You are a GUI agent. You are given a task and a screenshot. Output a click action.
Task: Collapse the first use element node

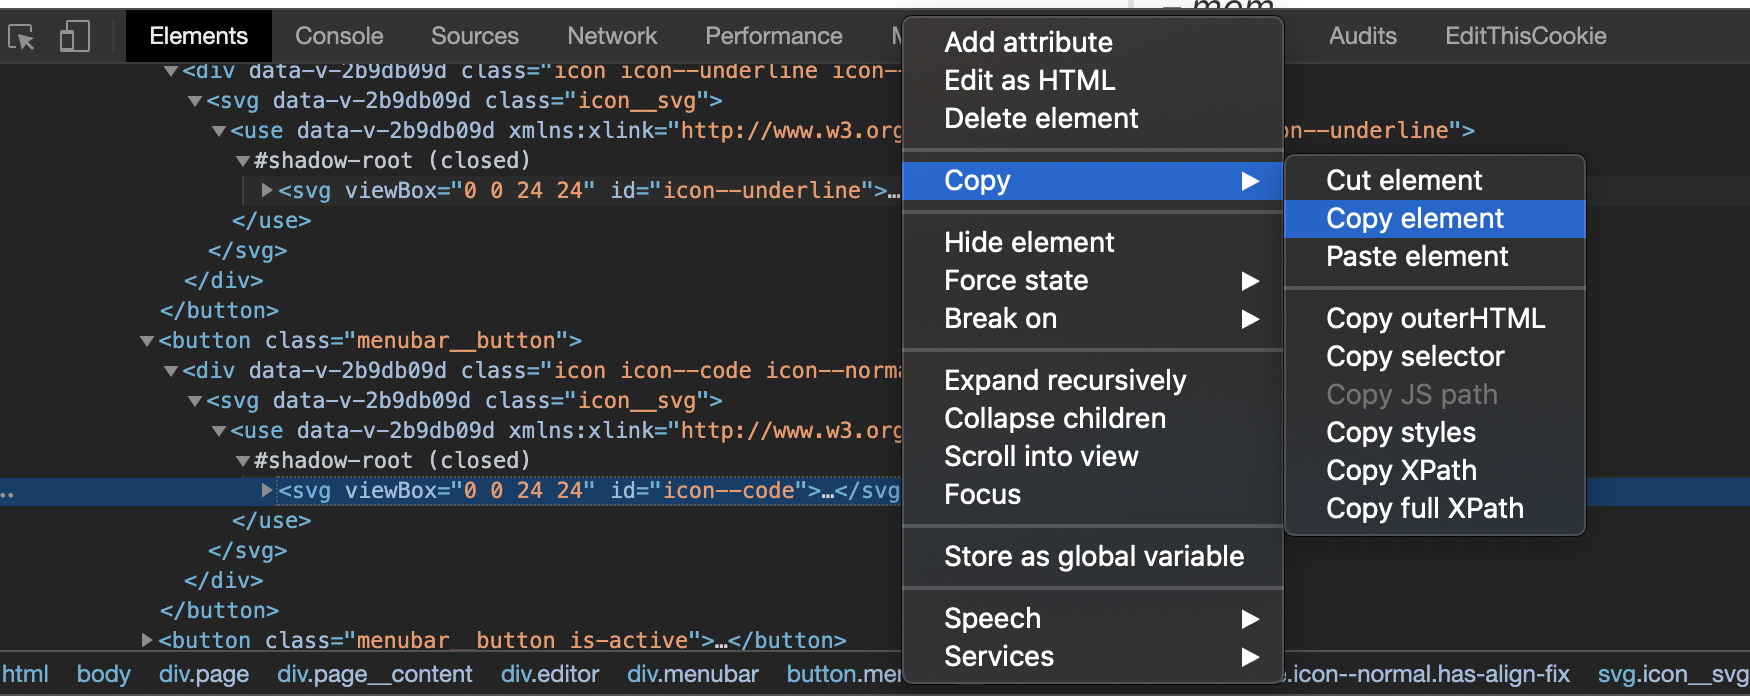click(x=219, y=131)
